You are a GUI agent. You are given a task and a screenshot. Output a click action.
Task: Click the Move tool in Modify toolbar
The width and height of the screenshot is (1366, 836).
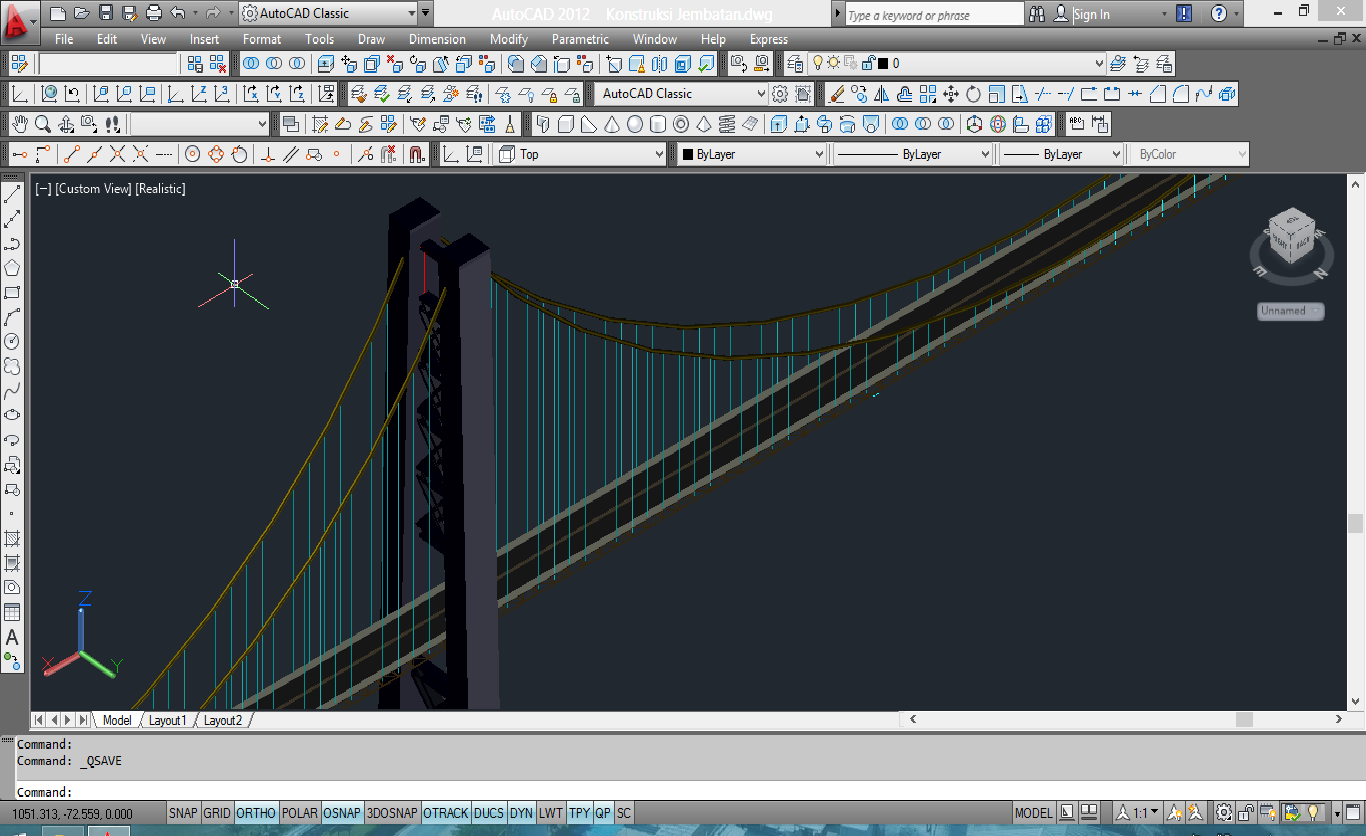[951, 94]
